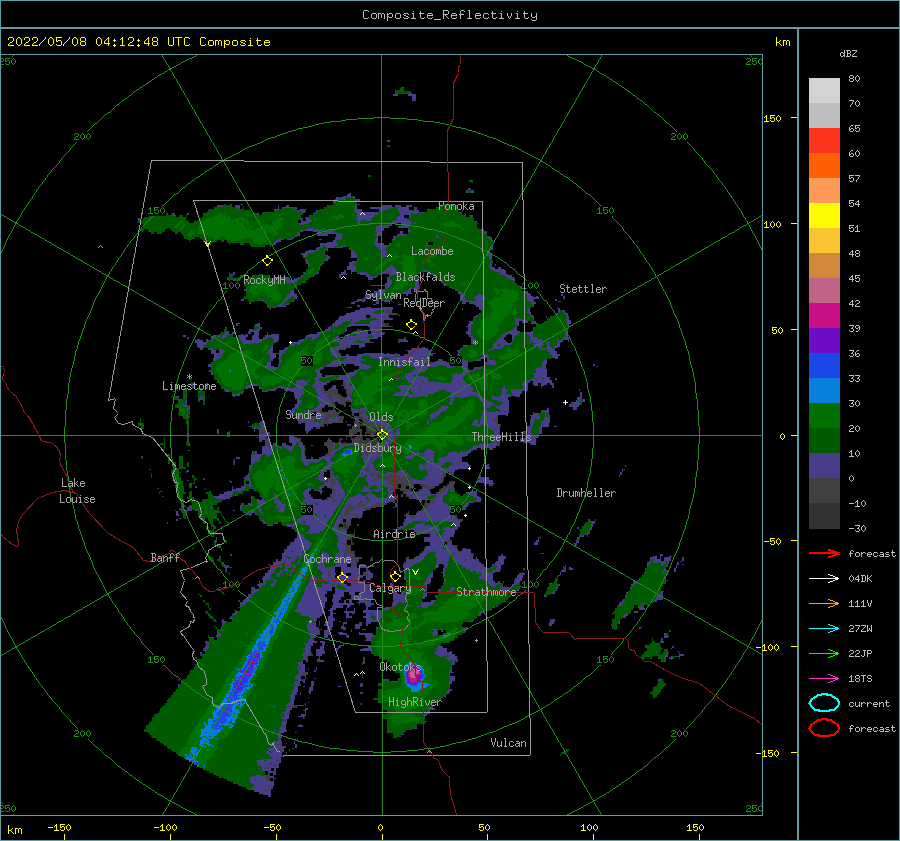Click the Composite_Reflectivity title

point(450,15)
